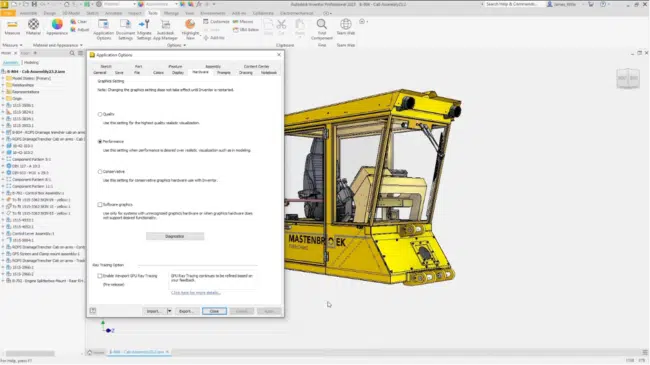Open the 'Click here for more details' link
Viewport: 650px width, 365px height.
(196, 292)
